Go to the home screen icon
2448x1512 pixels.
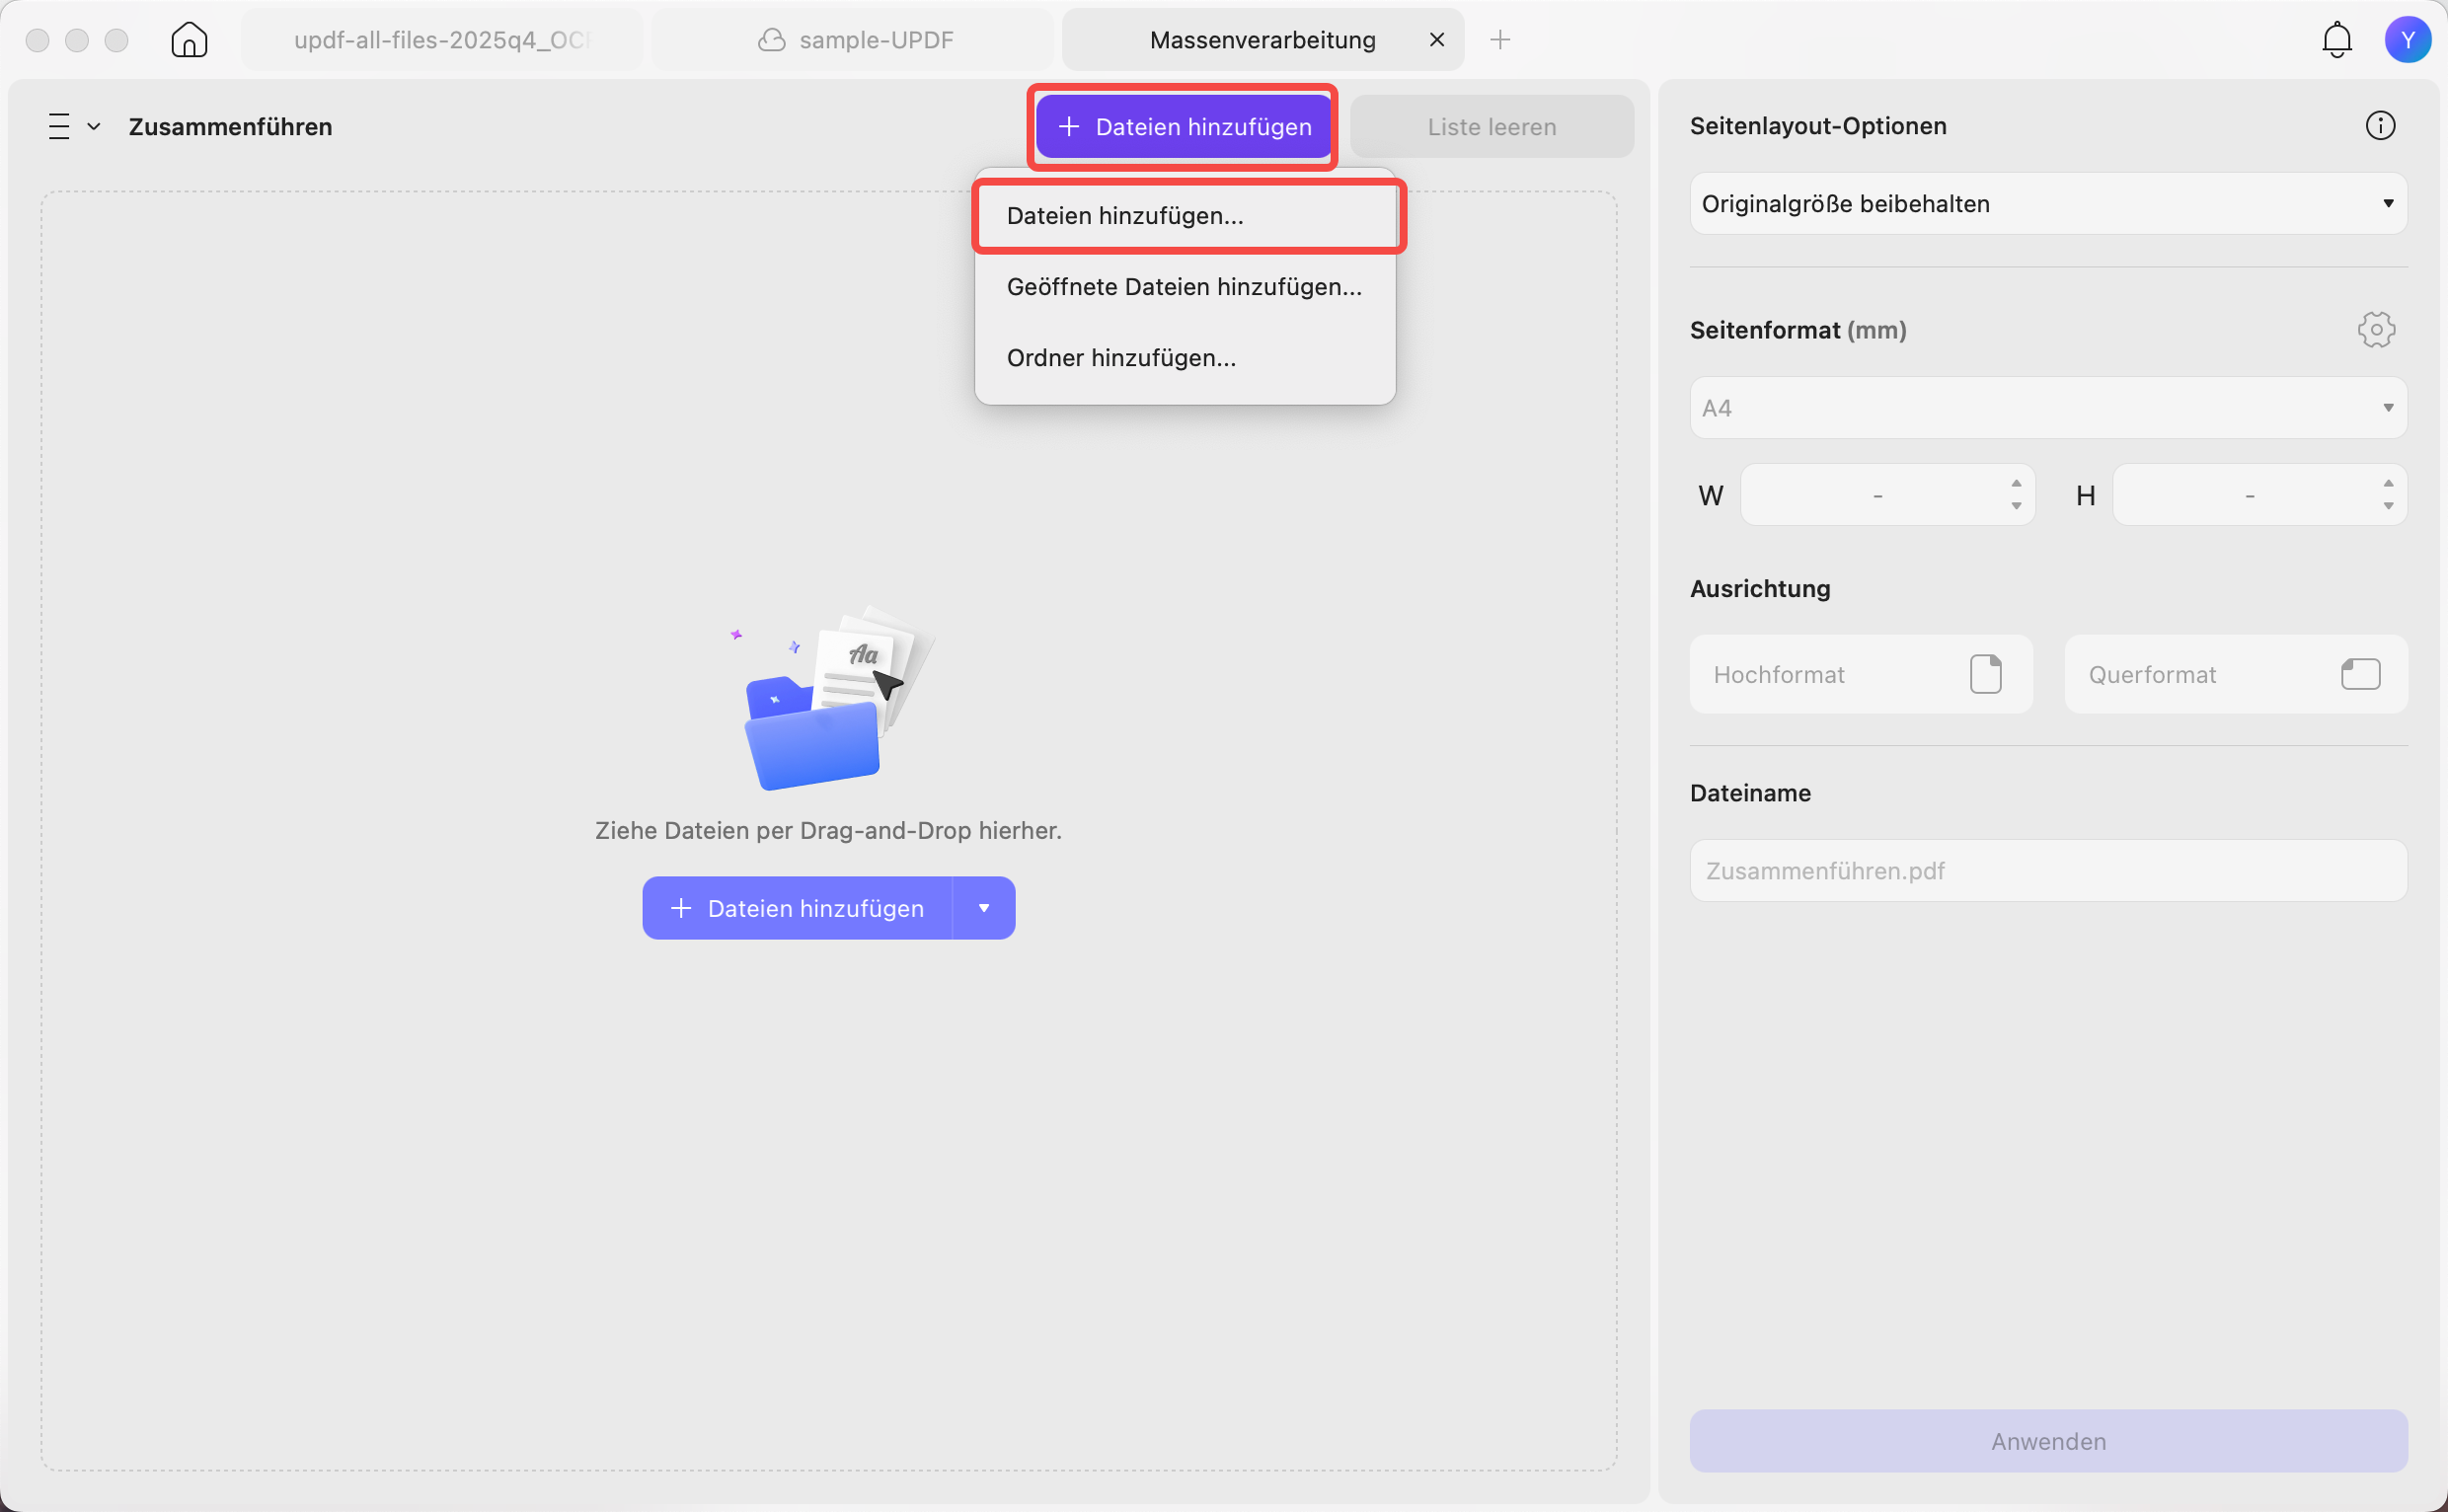pyautogui.click(x=189, y=40)
